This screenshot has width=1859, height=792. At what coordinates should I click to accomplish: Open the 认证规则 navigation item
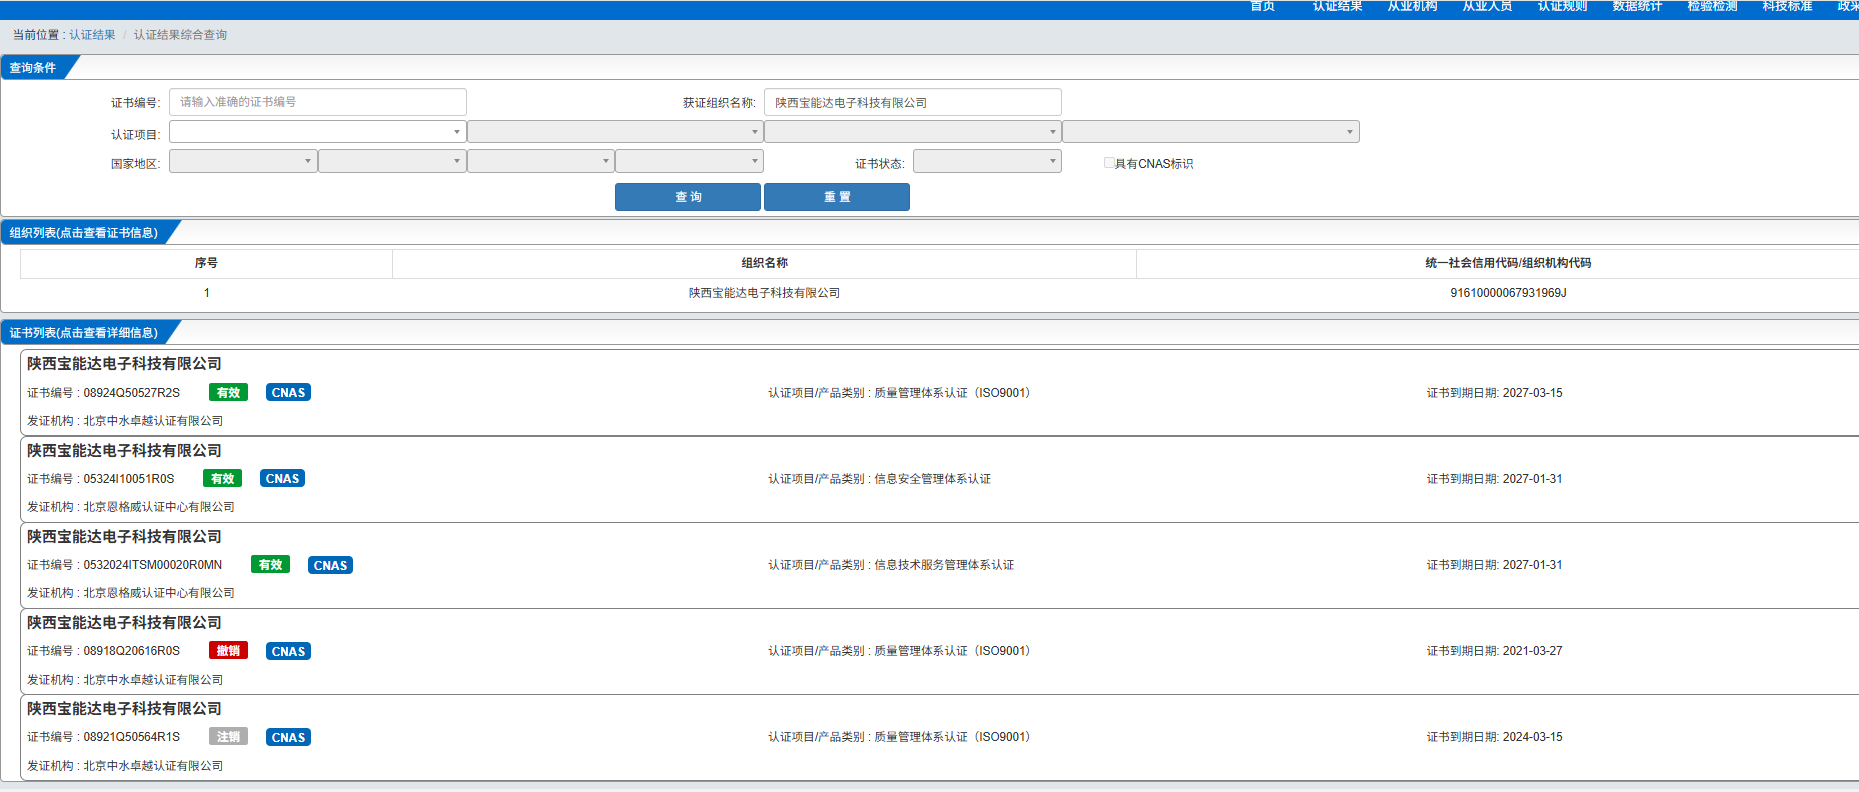pos(1562,6)
